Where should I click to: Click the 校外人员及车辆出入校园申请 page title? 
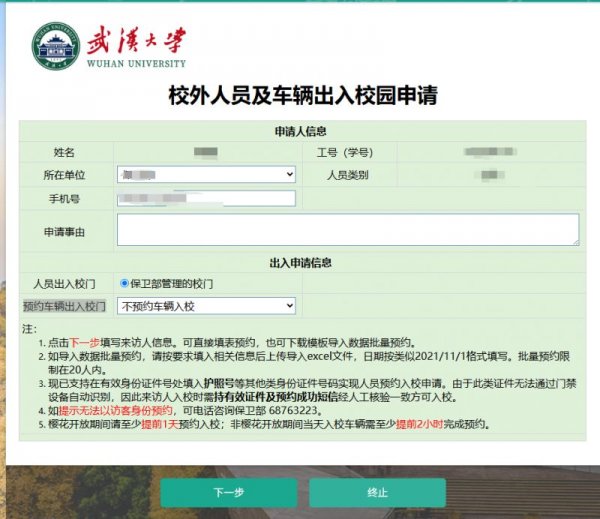click(x=303, y=95)
